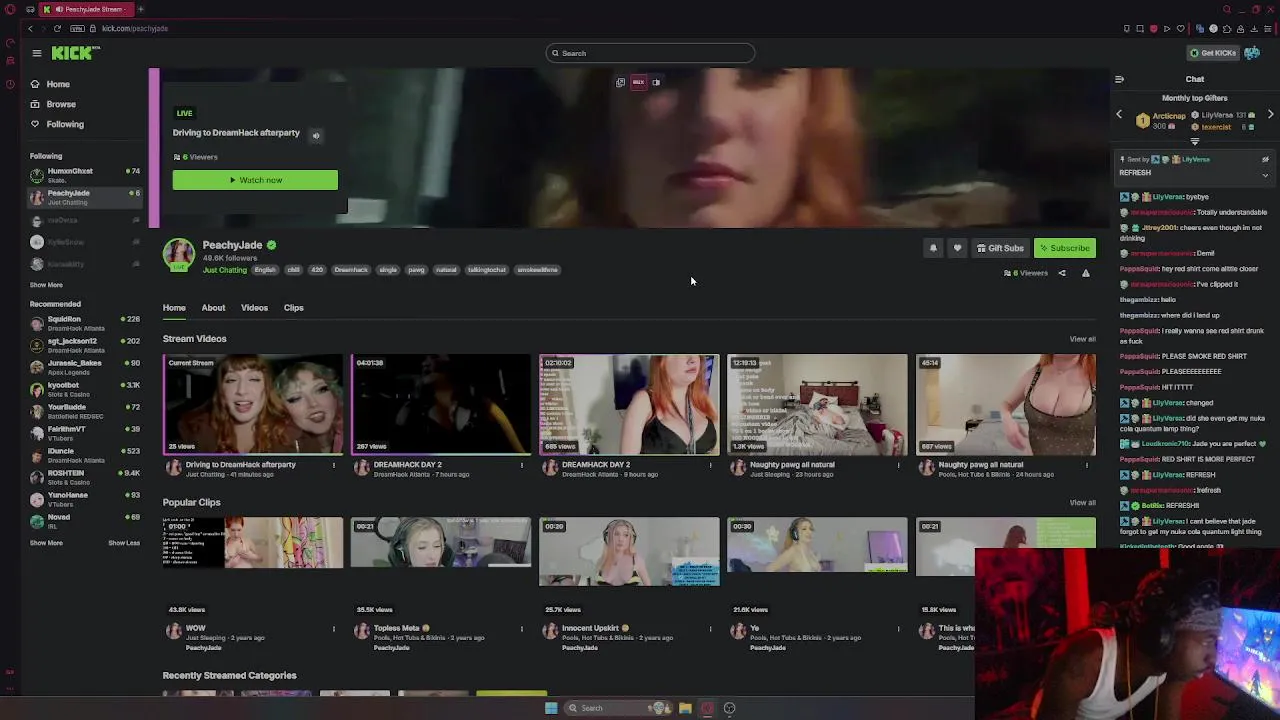Screen dimensions: 1280x720
Task: Open Browse in the sidebar
Action: (x=53, y=104)
